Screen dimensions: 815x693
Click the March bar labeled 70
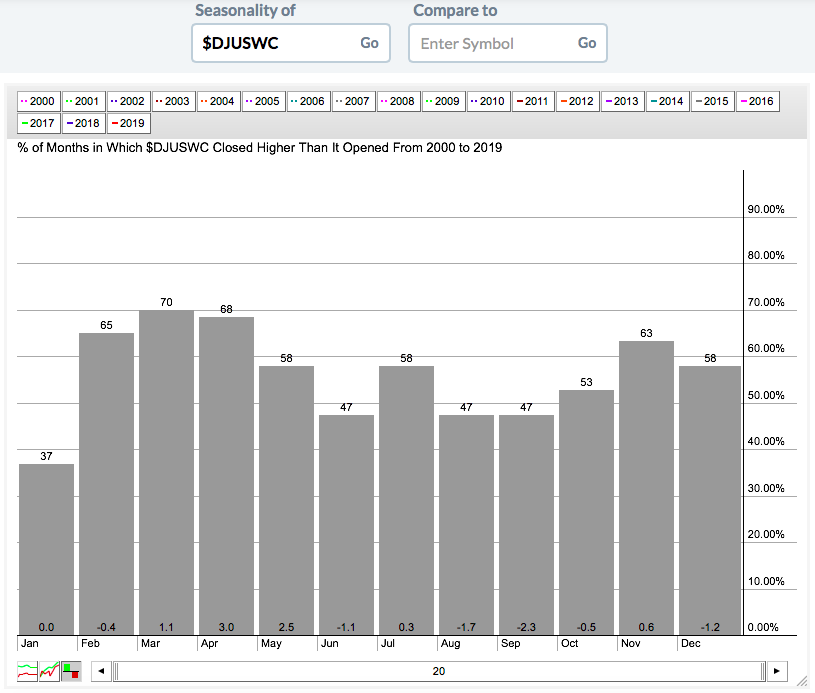pyautogui.click(x=168, y=470)
